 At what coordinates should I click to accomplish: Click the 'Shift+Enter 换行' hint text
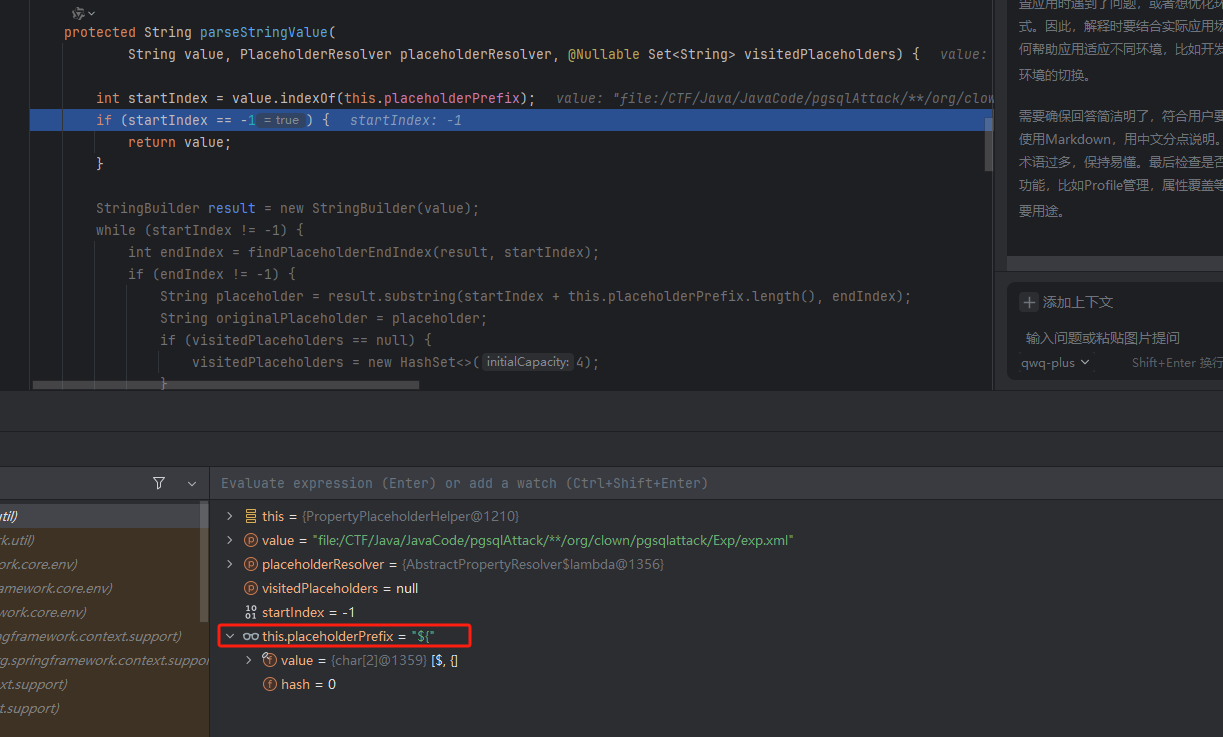click(x=1176, y=363)
